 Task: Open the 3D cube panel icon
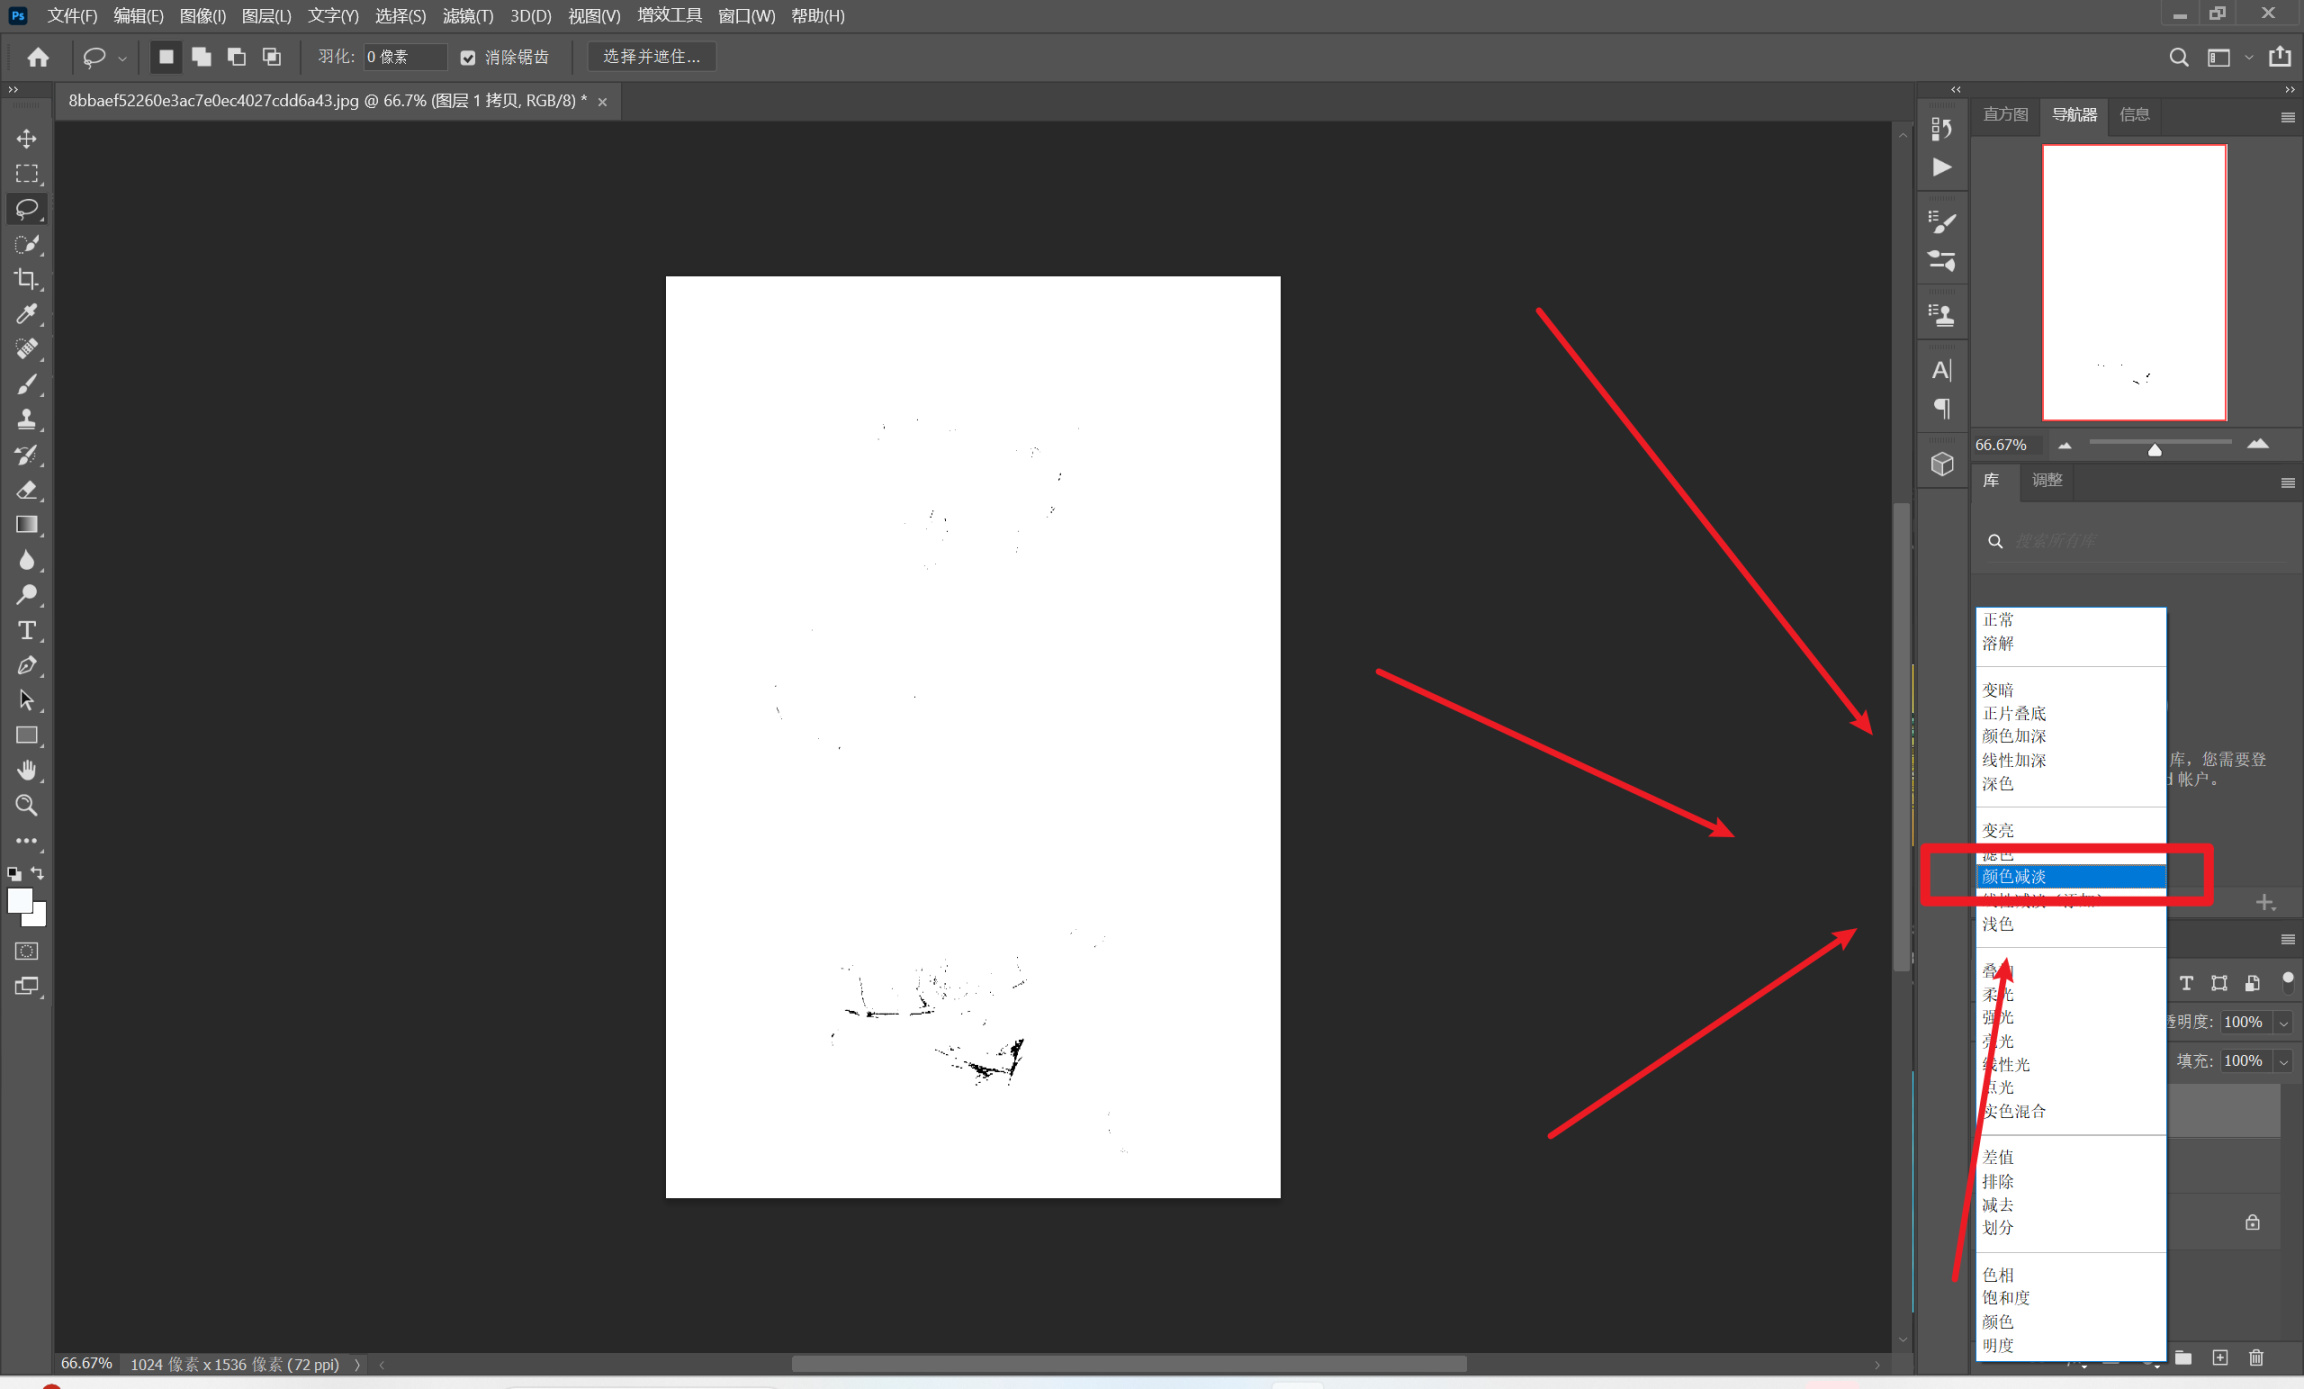pyautogui.click(x=1941, y=464)
